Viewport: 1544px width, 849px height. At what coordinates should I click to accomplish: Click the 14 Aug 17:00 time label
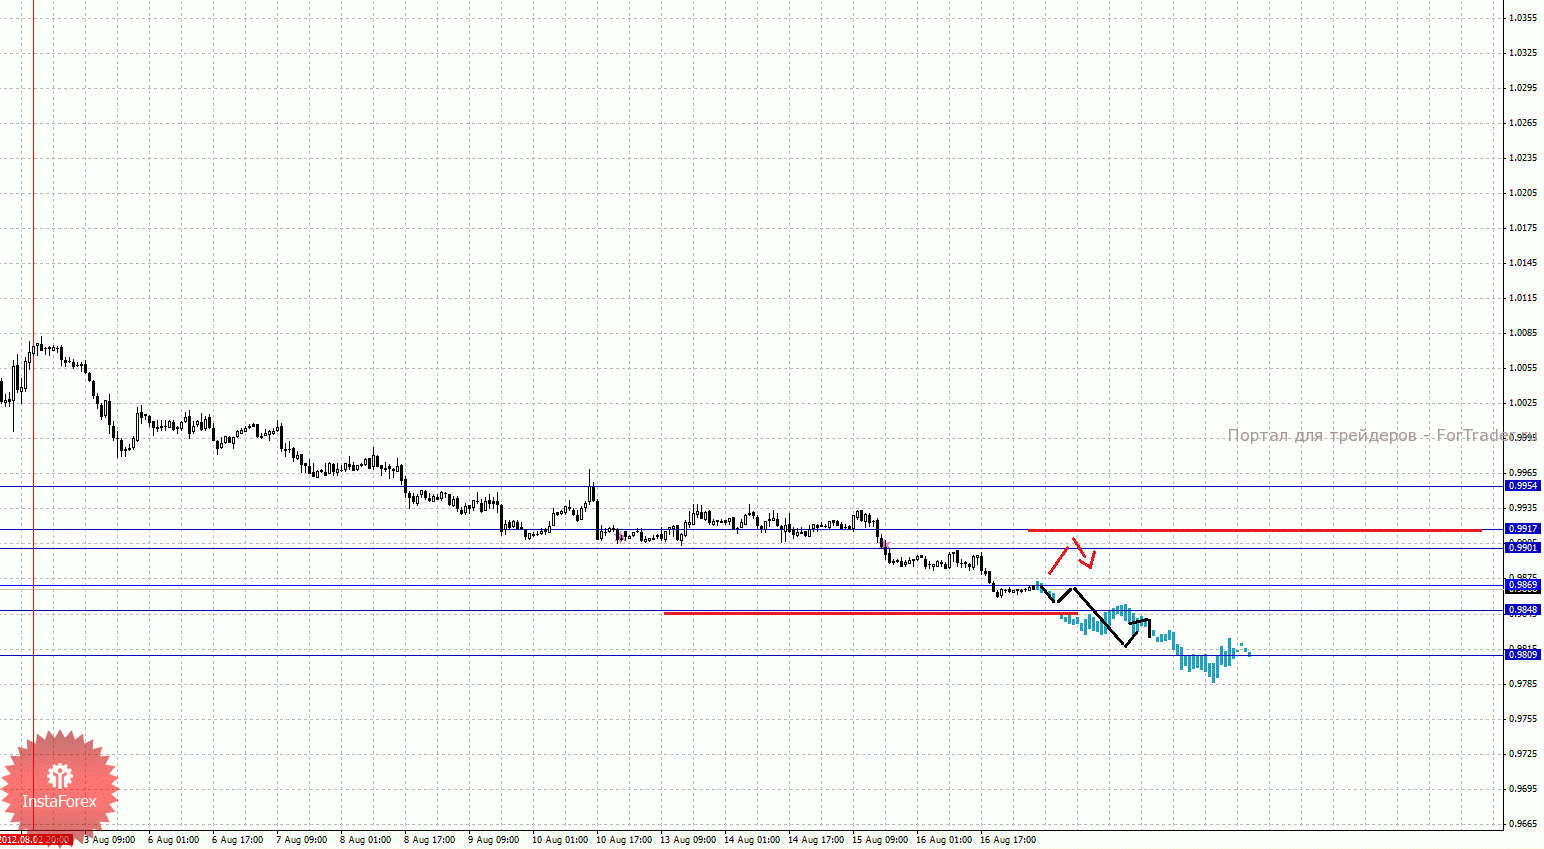point(816,840)
